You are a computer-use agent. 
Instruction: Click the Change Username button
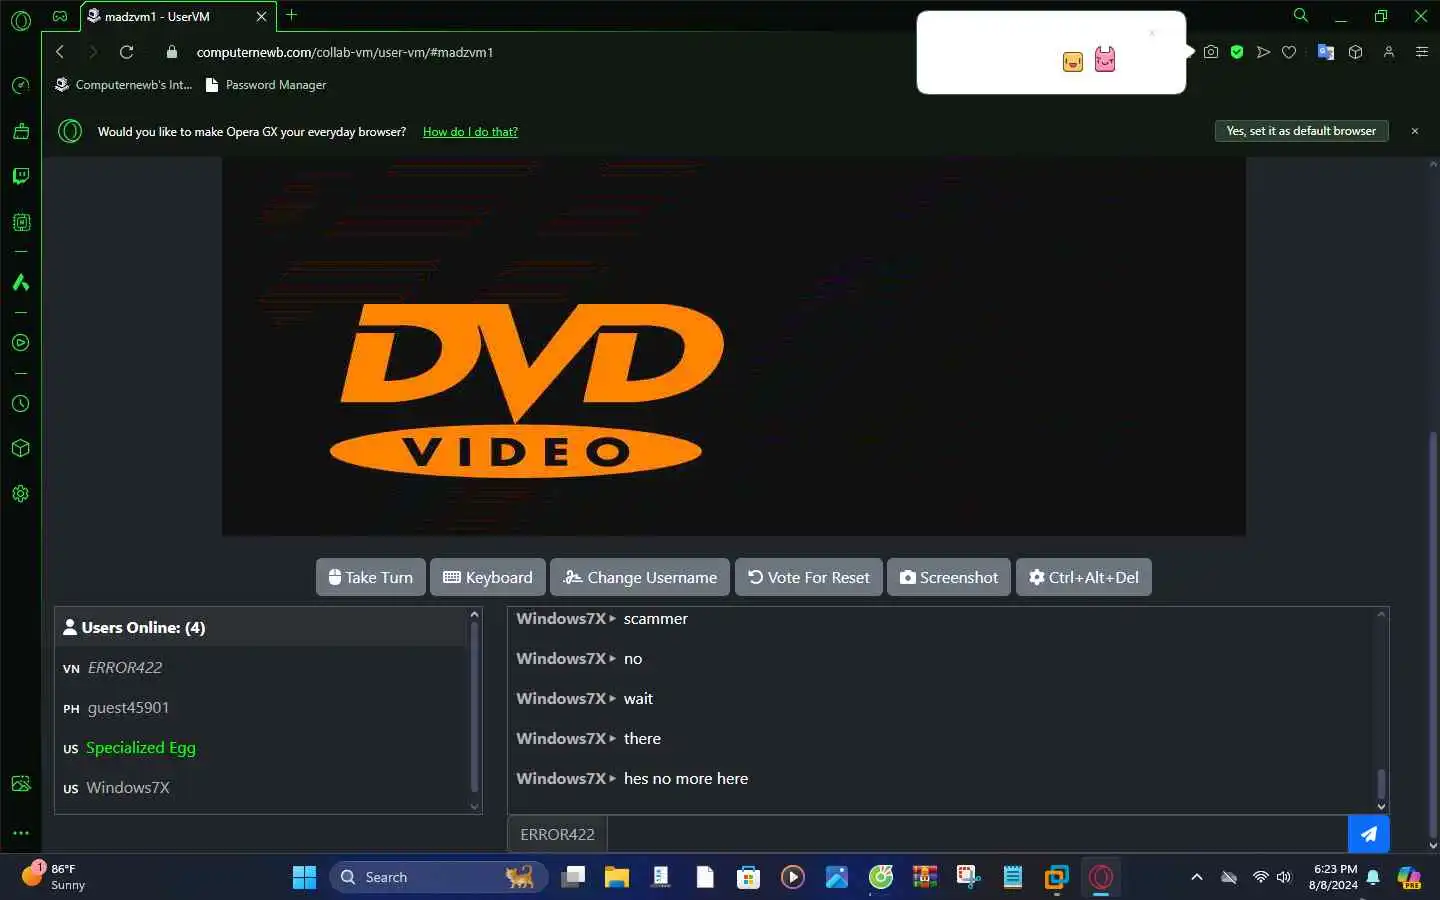[x=640, y=577]
